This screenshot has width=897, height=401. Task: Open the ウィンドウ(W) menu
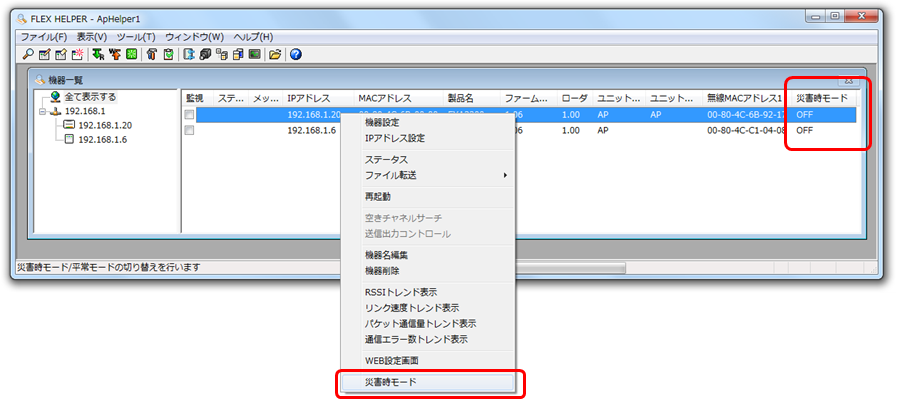coord(195,37)
